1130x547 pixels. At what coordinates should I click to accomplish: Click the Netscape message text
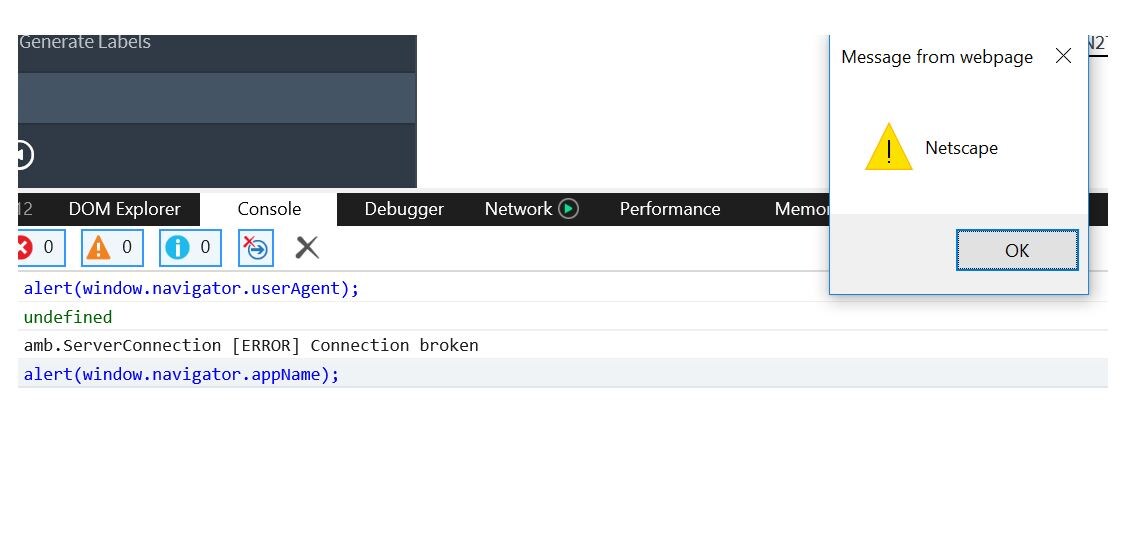[961, 148]
